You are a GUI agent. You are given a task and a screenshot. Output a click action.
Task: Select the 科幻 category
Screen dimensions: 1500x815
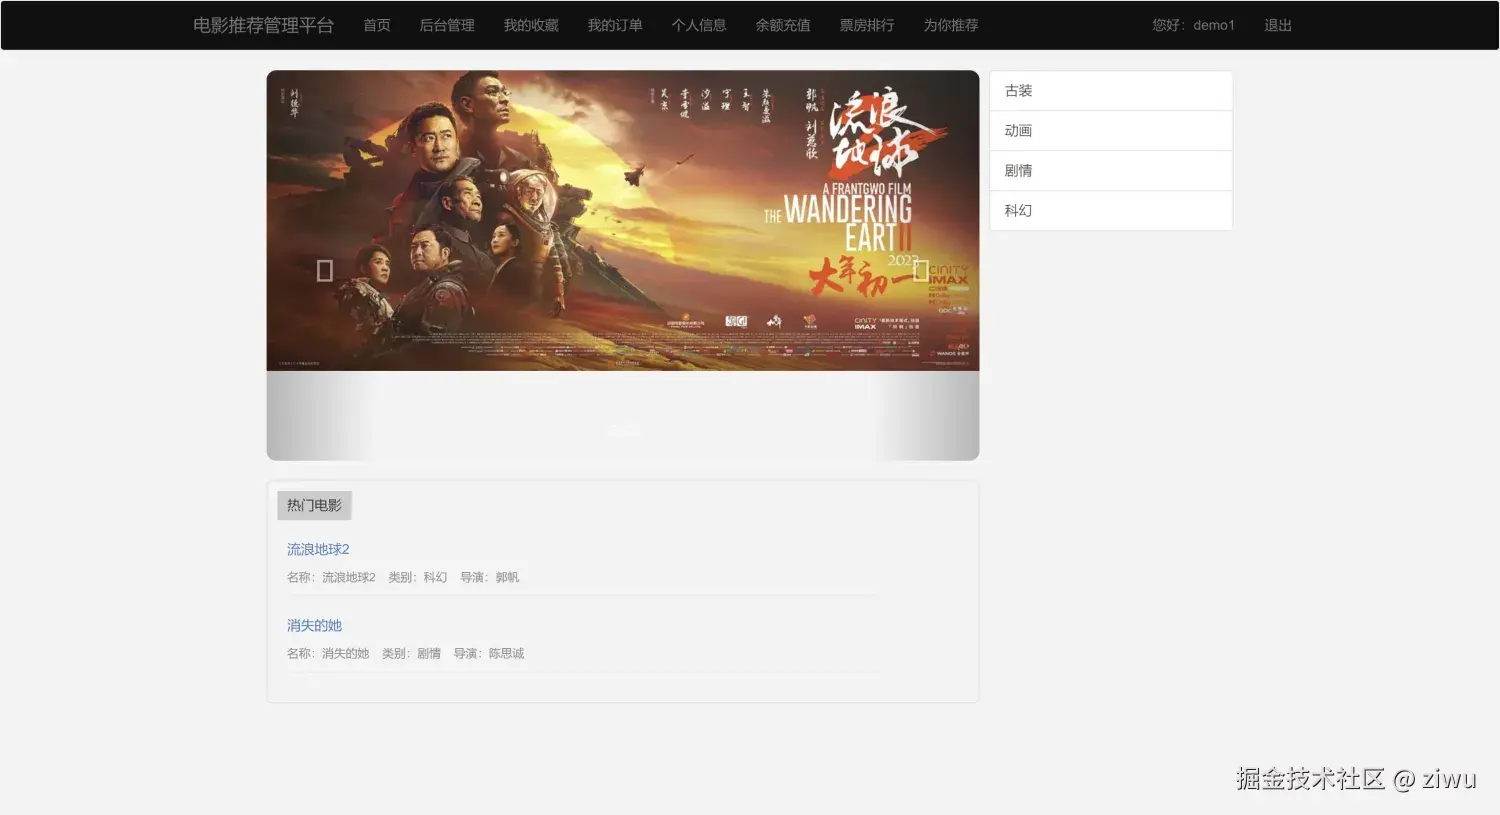(x=1111, y=211)
